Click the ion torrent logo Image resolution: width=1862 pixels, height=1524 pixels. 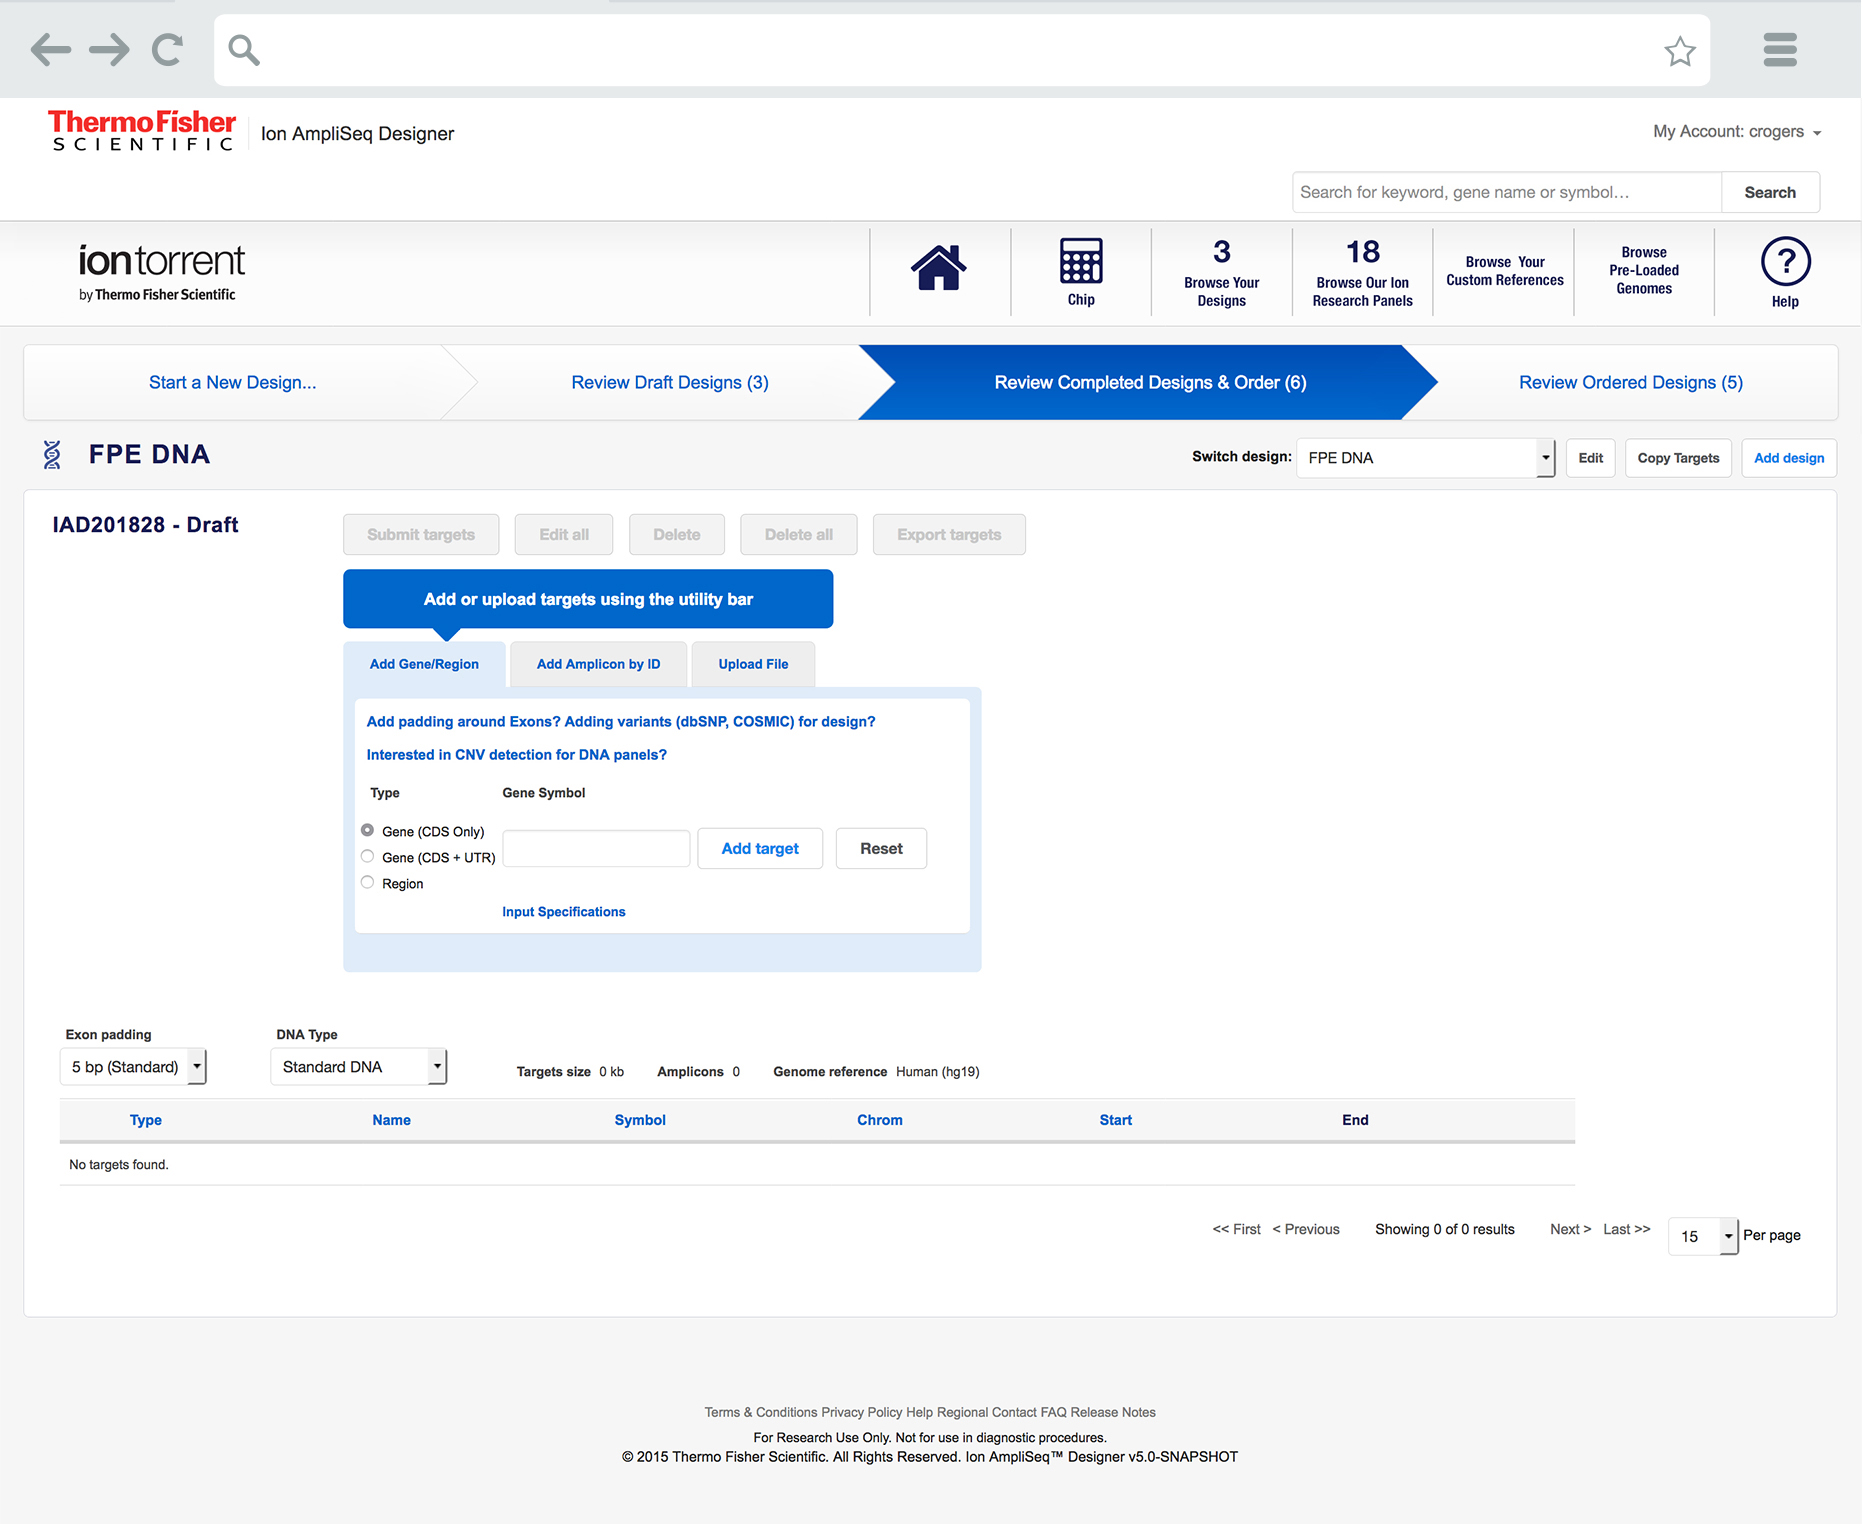[x=161, y=272]
